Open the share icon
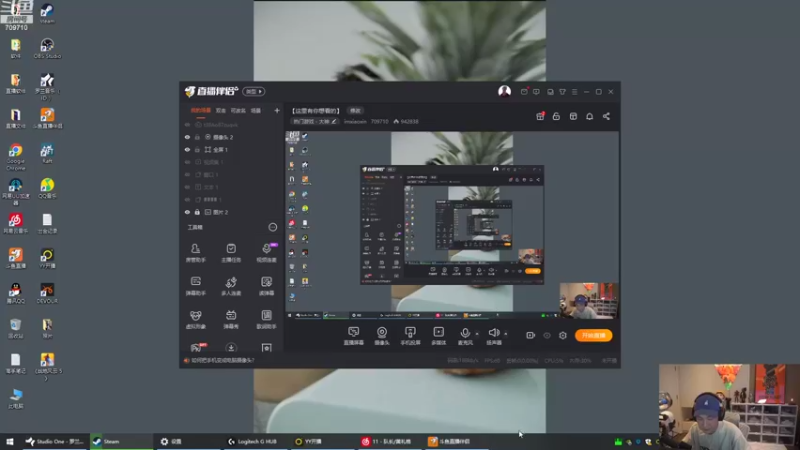The image size is (800, 450). 606,116
